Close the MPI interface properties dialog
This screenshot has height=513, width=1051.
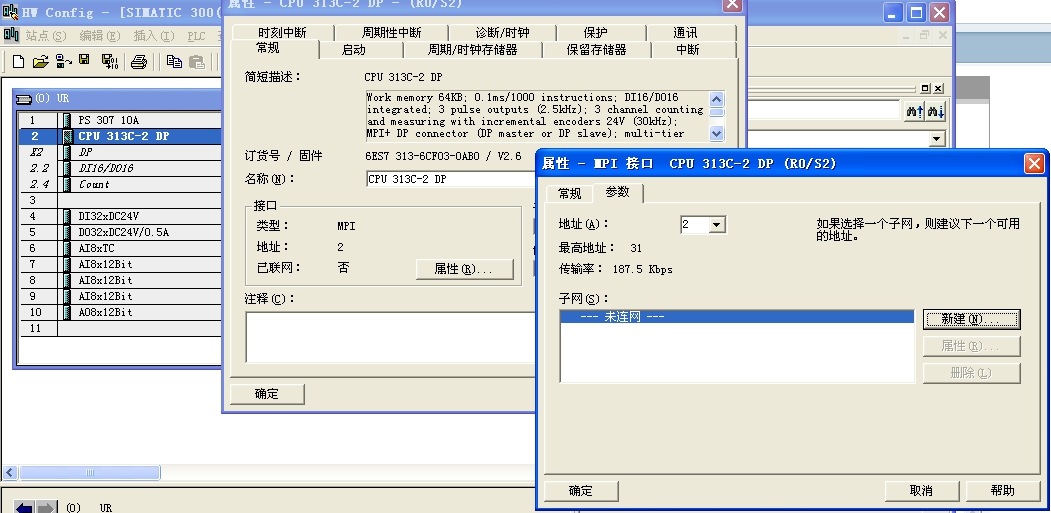1034,163
